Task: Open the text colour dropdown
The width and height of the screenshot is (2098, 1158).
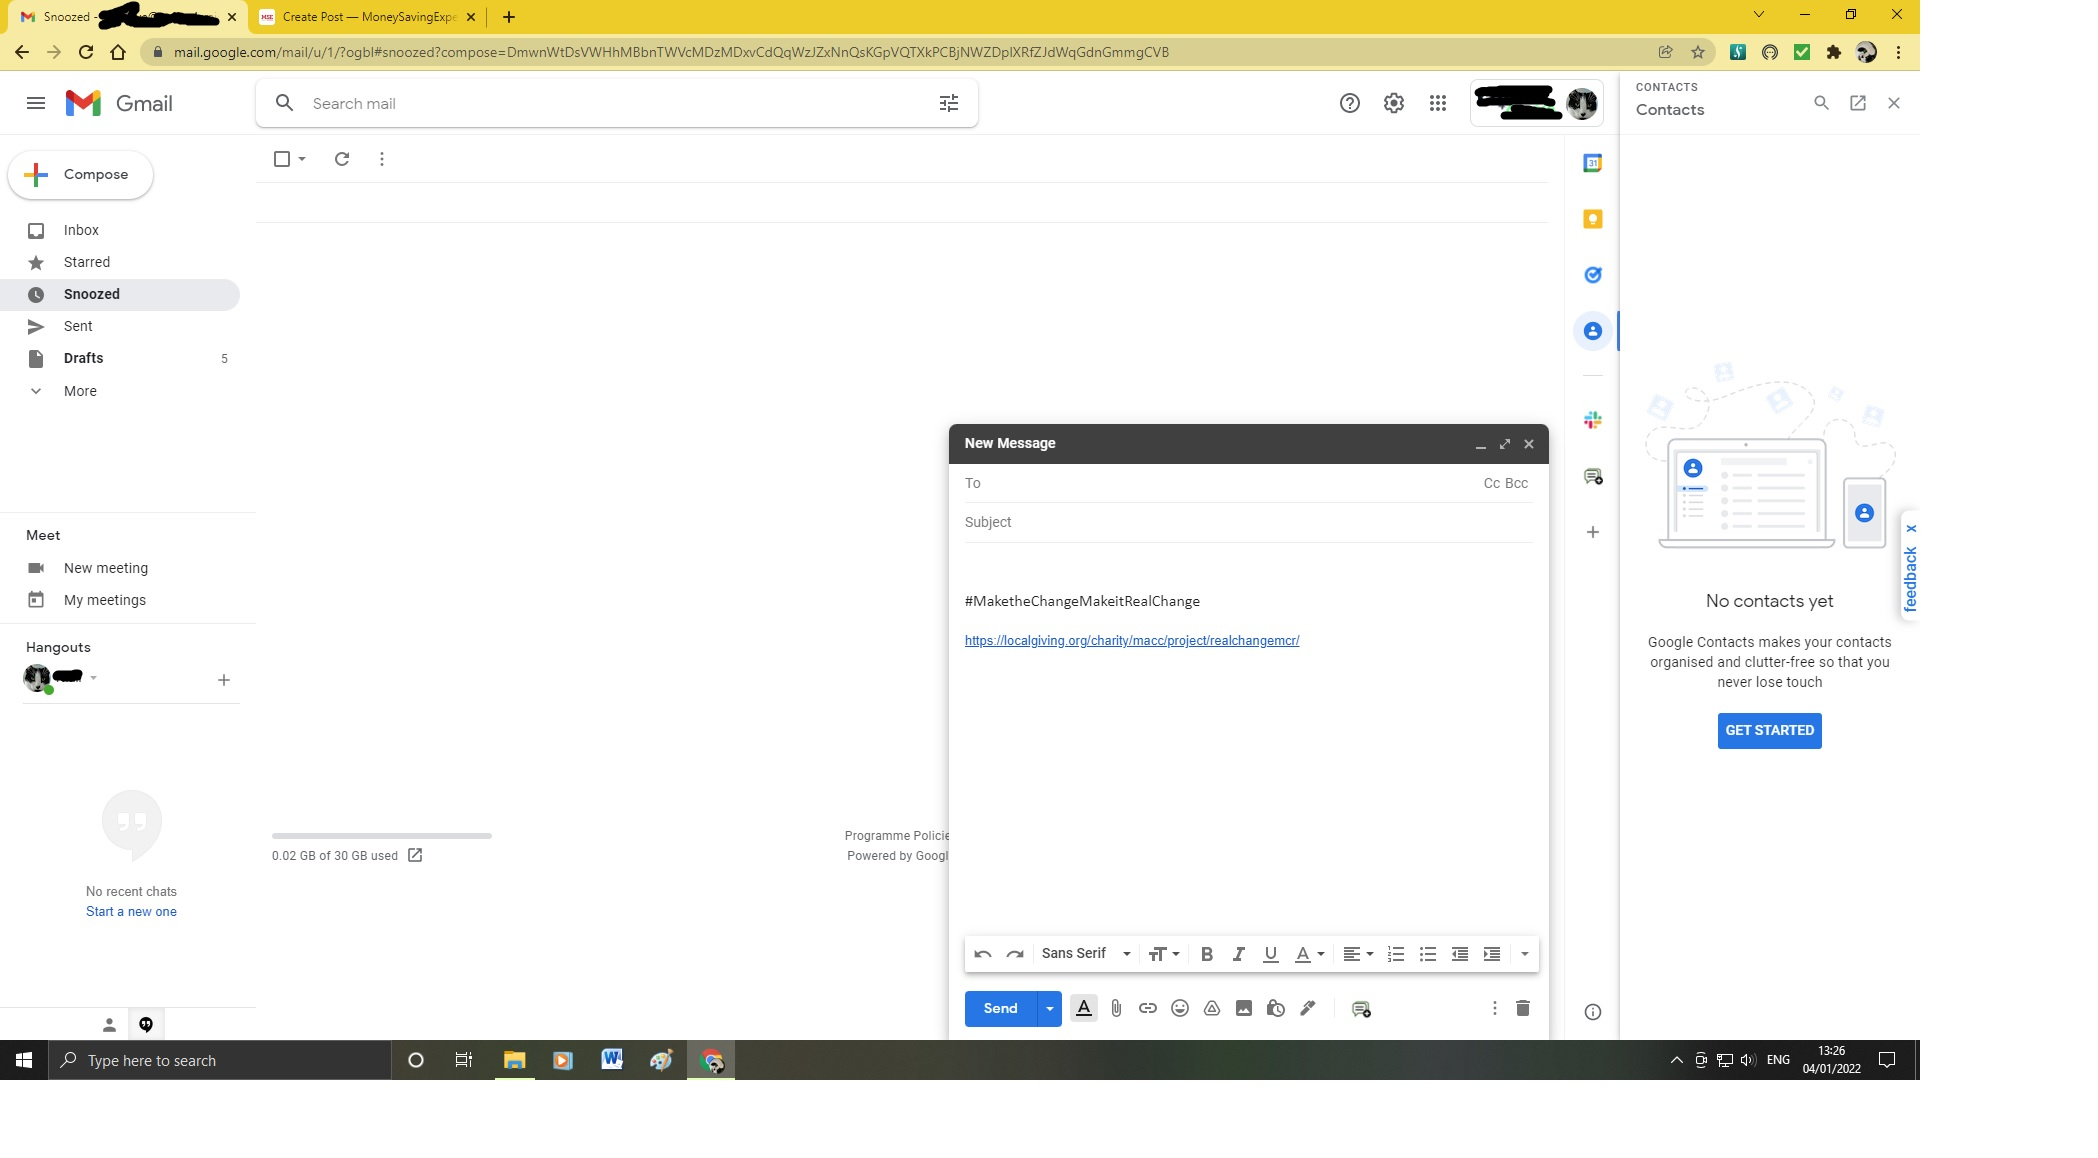Action: coord(1310,954)
